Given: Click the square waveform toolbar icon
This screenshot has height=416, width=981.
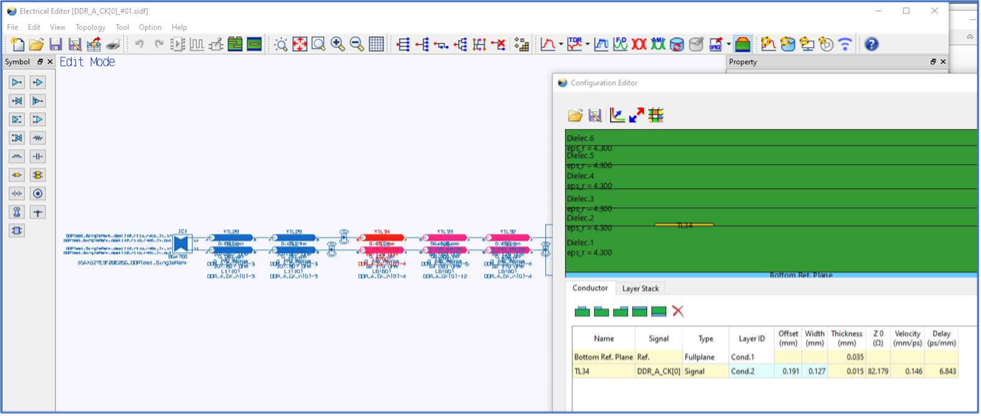Looking at the screenshot, I should click(x=197, y=44).
